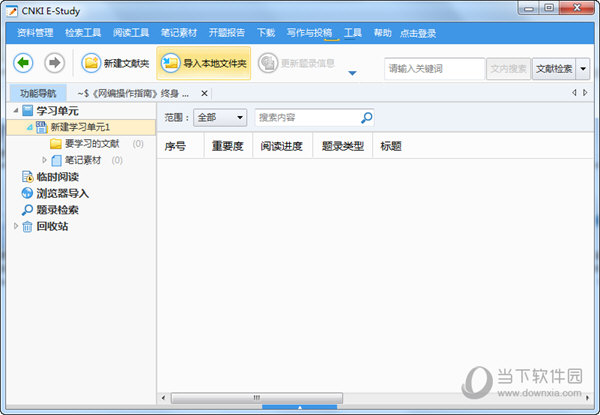This screenshot has width=600, height=415.
Task: Sort by the 重要度 column header
Action: point(228,146)
